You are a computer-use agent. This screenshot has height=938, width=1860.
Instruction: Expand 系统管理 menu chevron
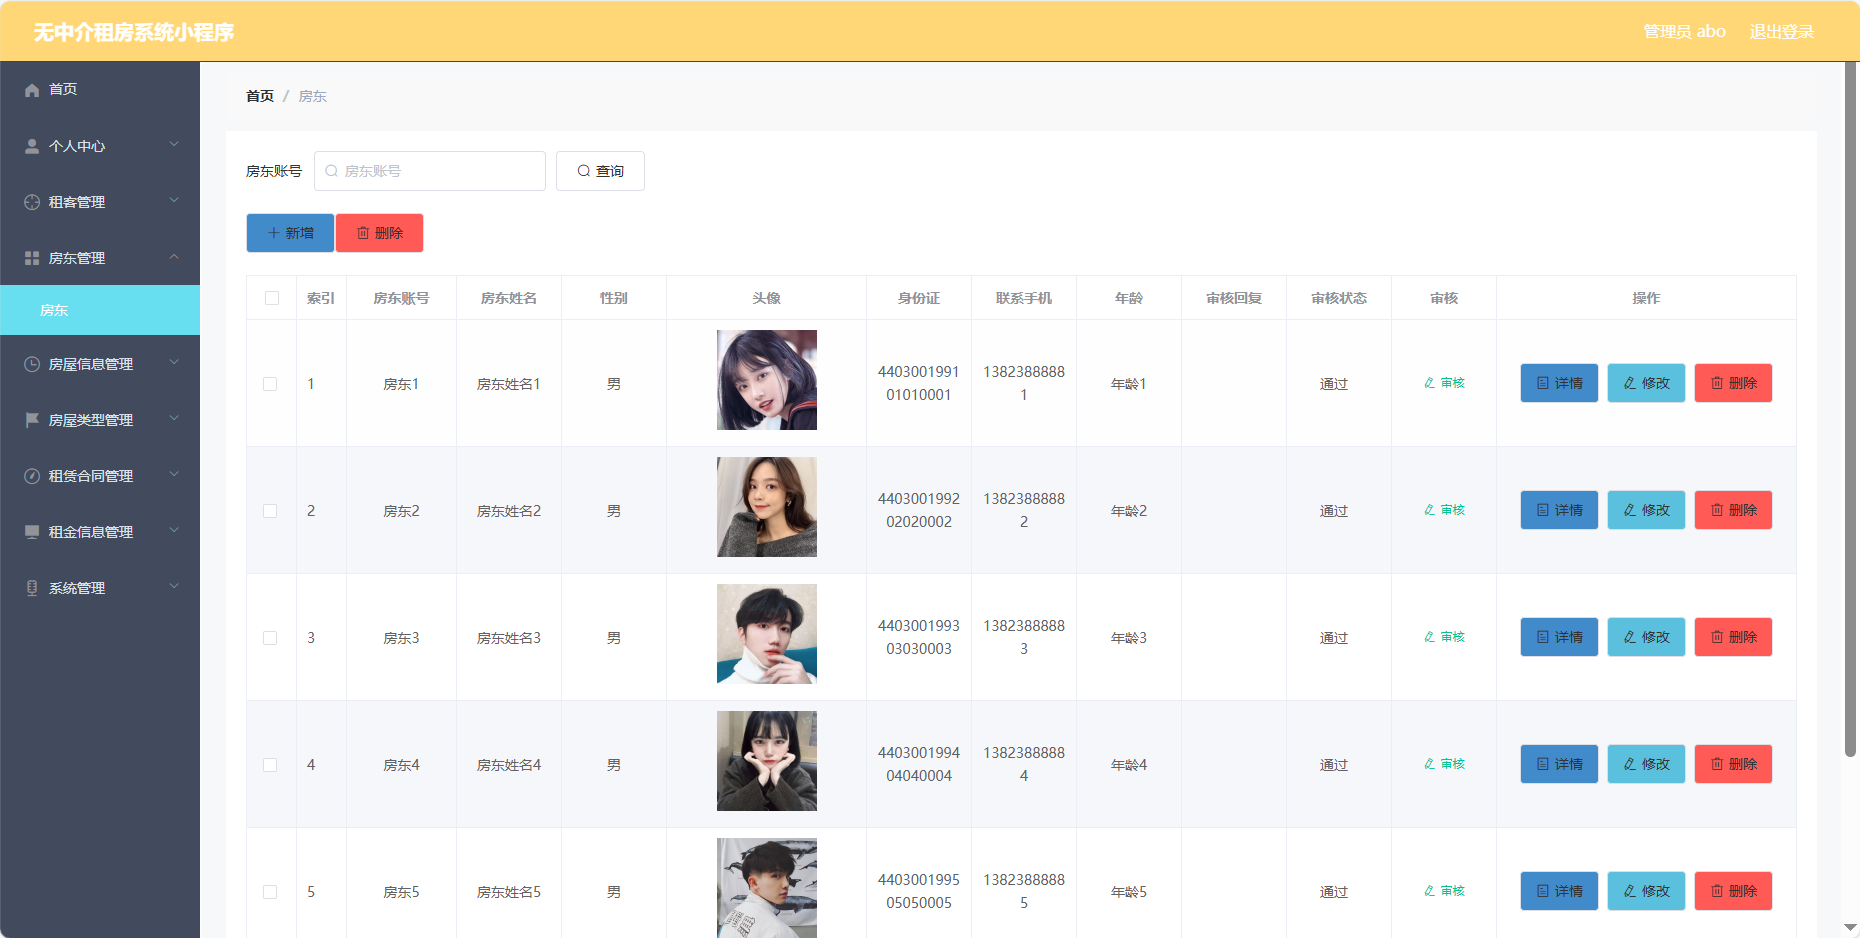click(174, 587)
